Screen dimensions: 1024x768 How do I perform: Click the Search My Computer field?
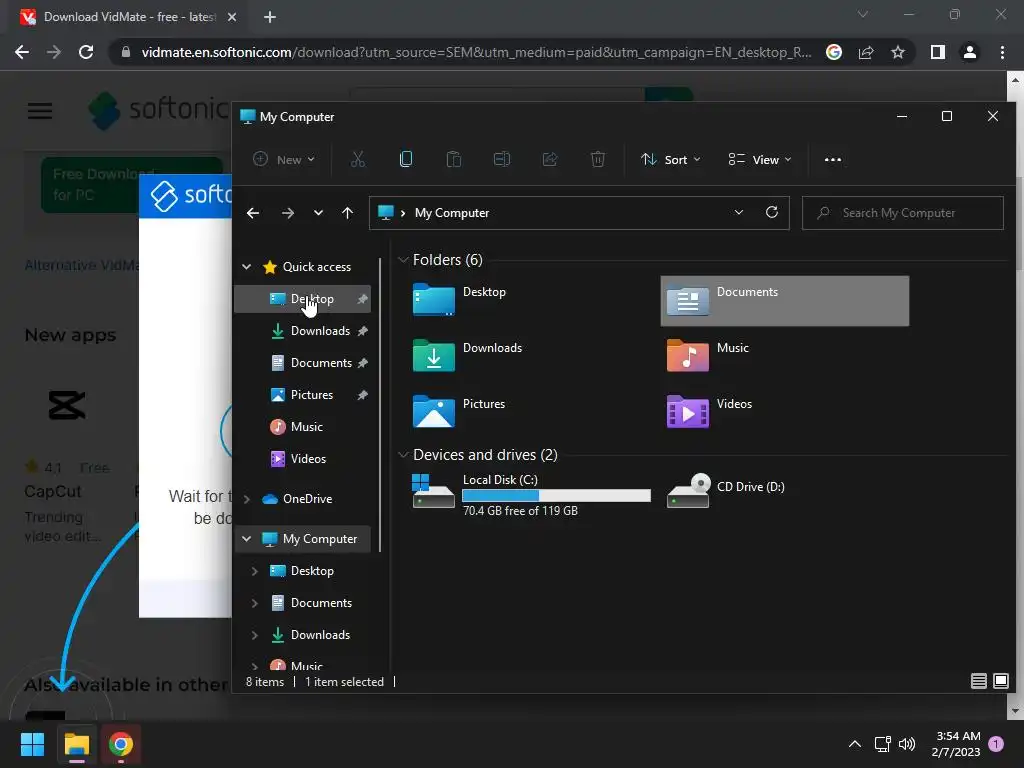tap(903, 213)
